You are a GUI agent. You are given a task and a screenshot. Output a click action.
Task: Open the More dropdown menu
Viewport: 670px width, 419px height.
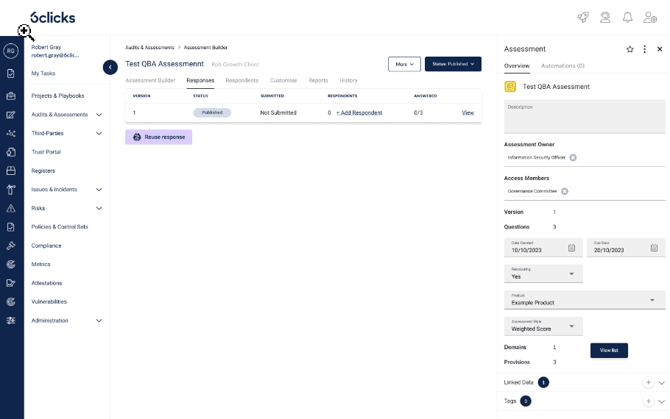pos(404,64)
